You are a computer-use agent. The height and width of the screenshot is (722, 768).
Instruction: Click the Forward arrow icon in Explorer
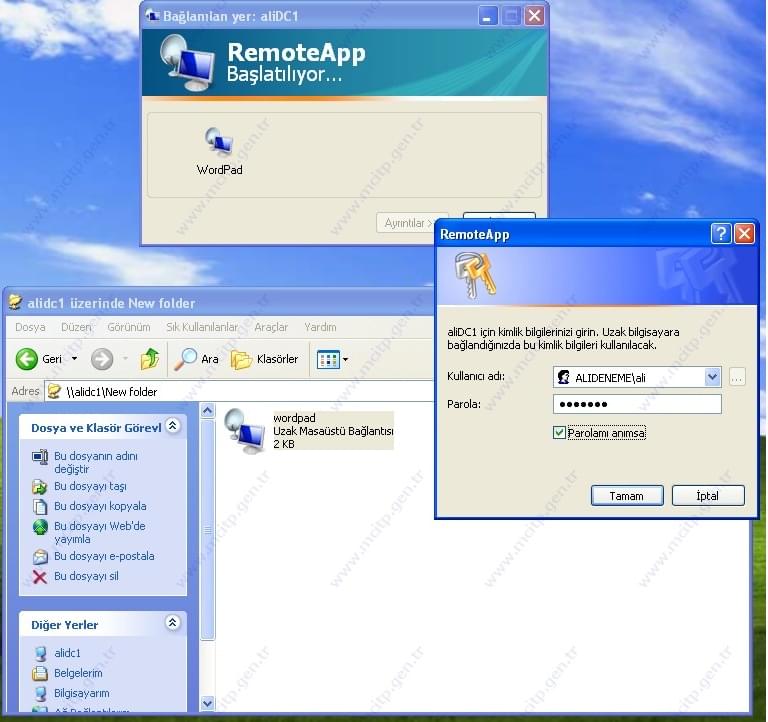pos(102,359)
